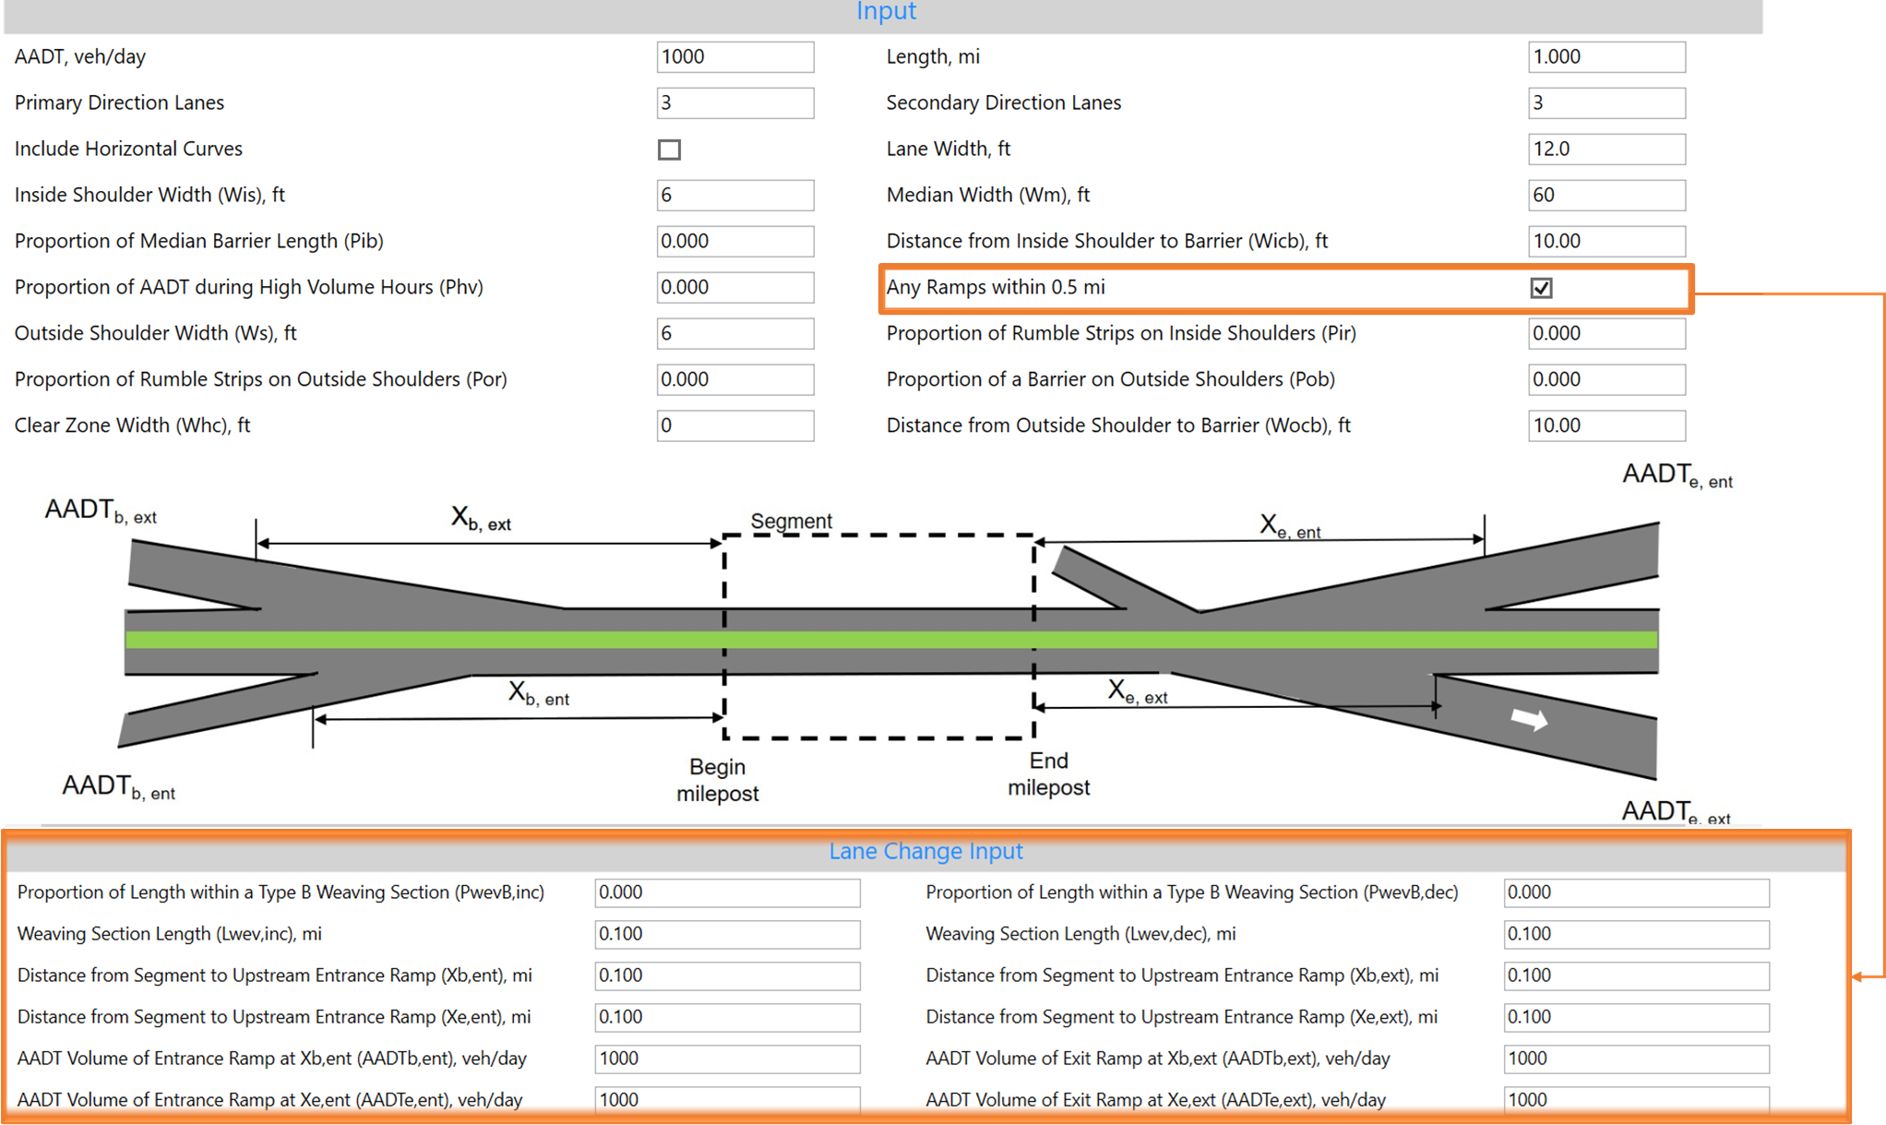Click the Lane Change Input header
1886x1125 pixels.
click(925, 851)
